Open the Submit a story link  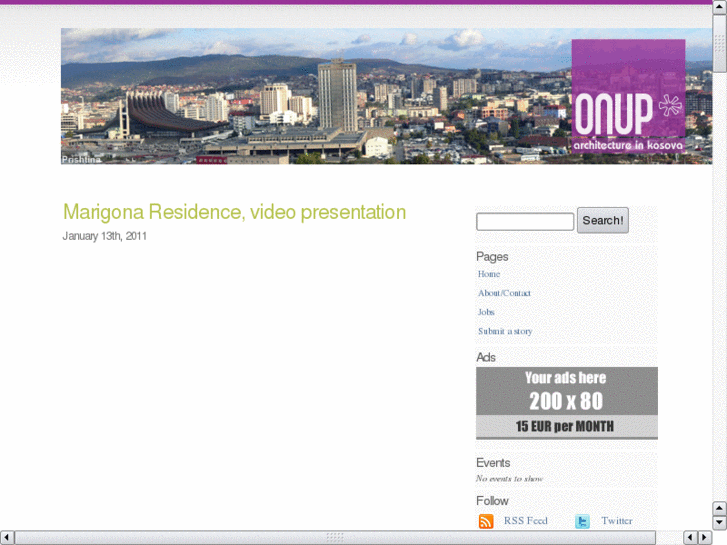[x=505, y=331]
